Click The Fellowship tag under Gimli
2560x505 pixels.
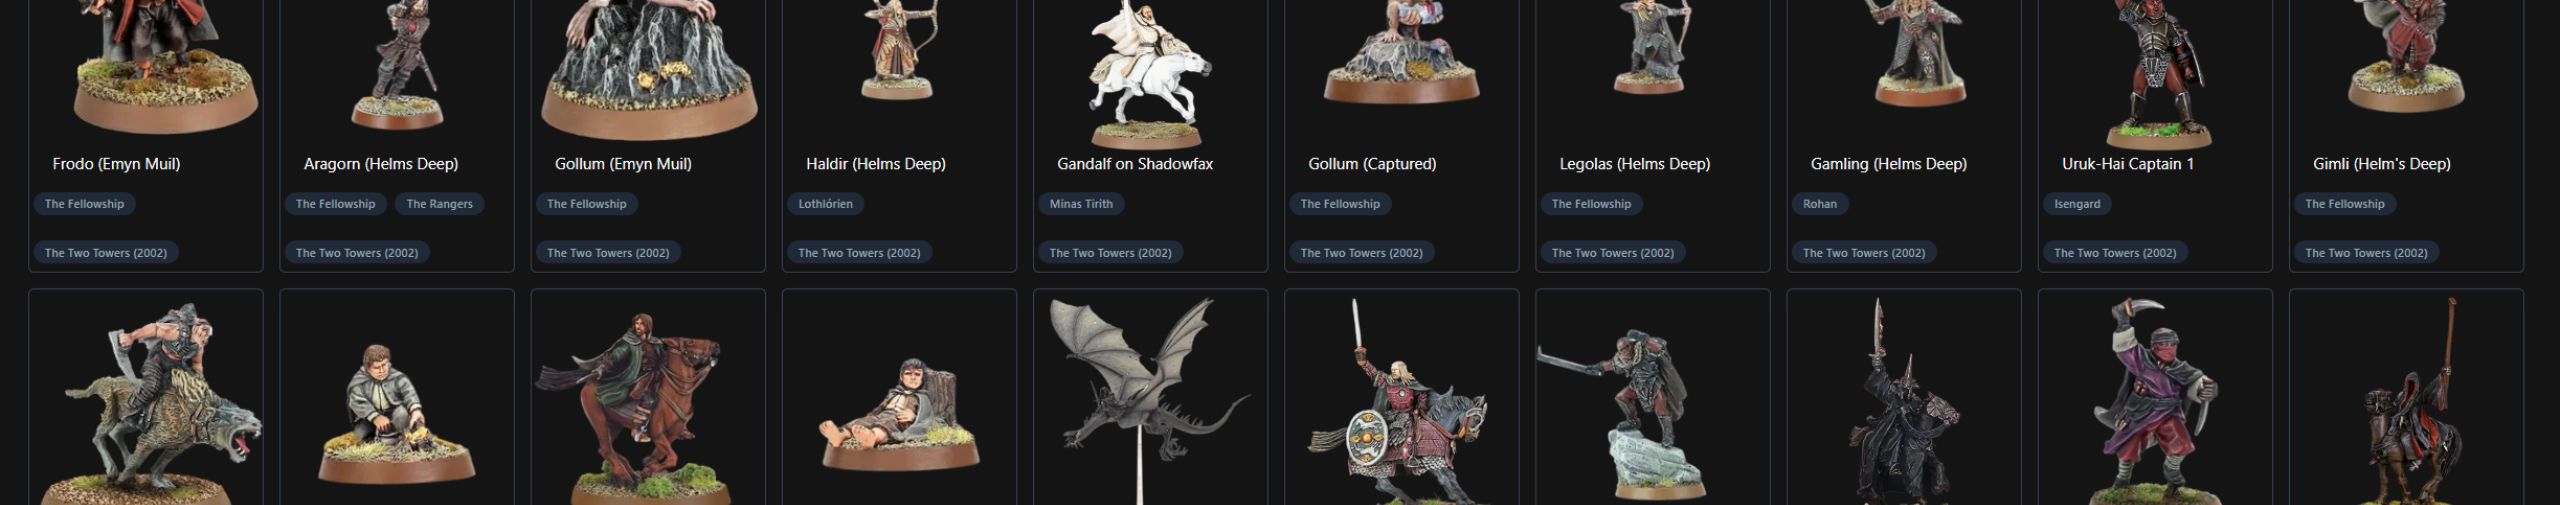tap(2344, 204)
